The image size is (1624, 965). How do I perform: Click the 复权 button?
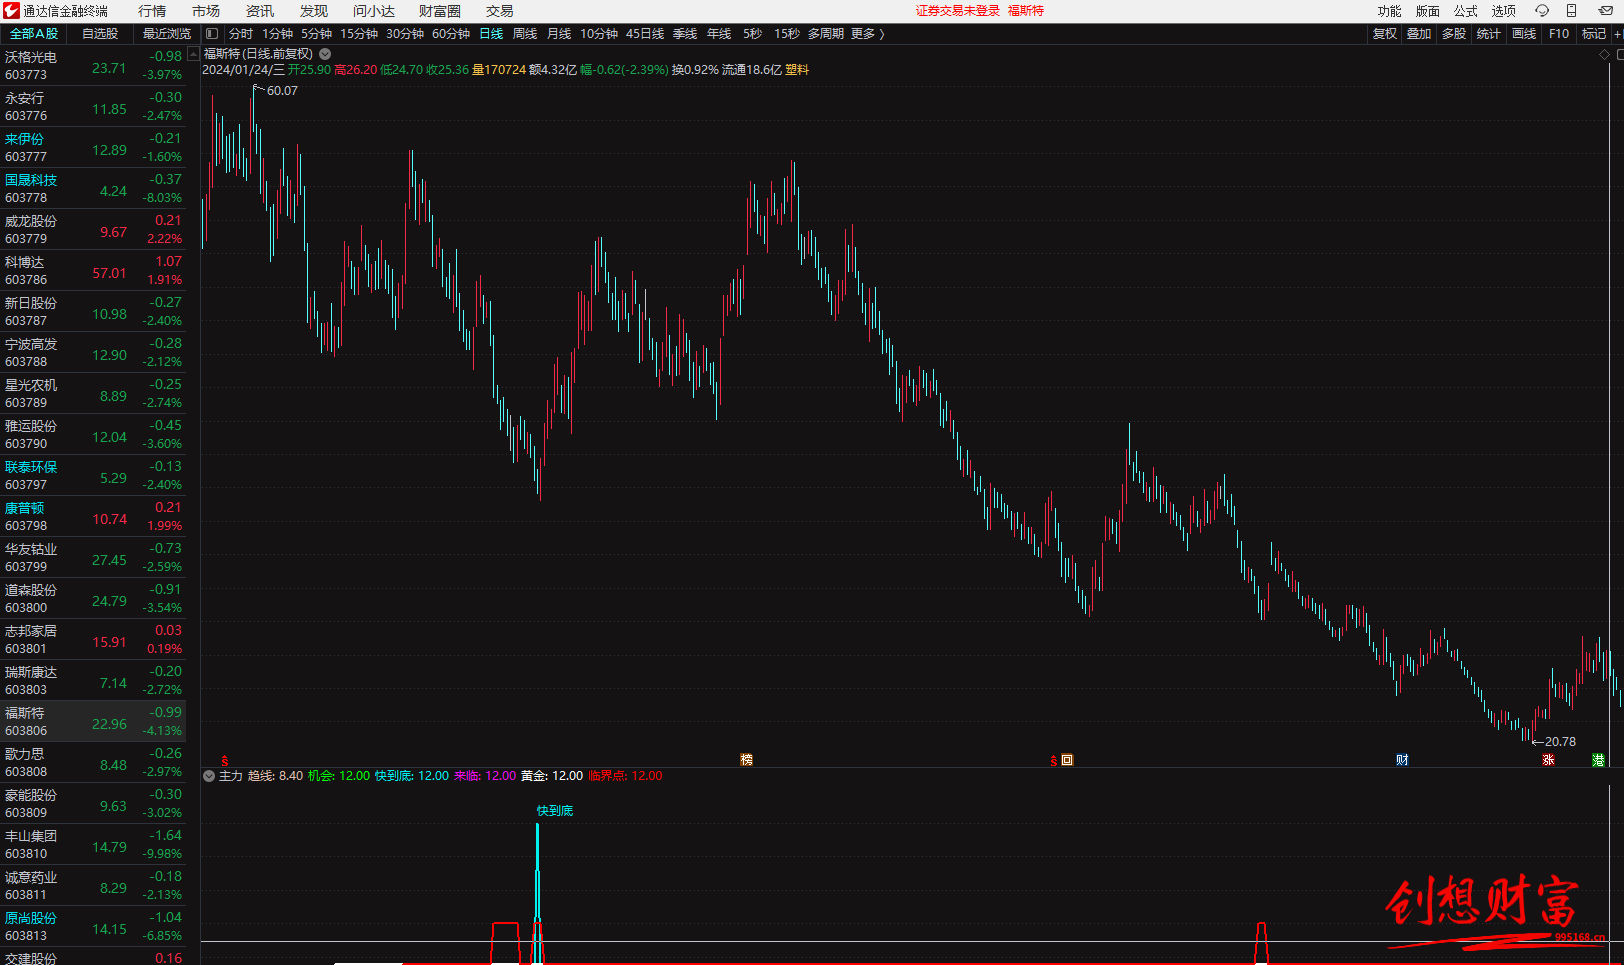(1385, 34)
